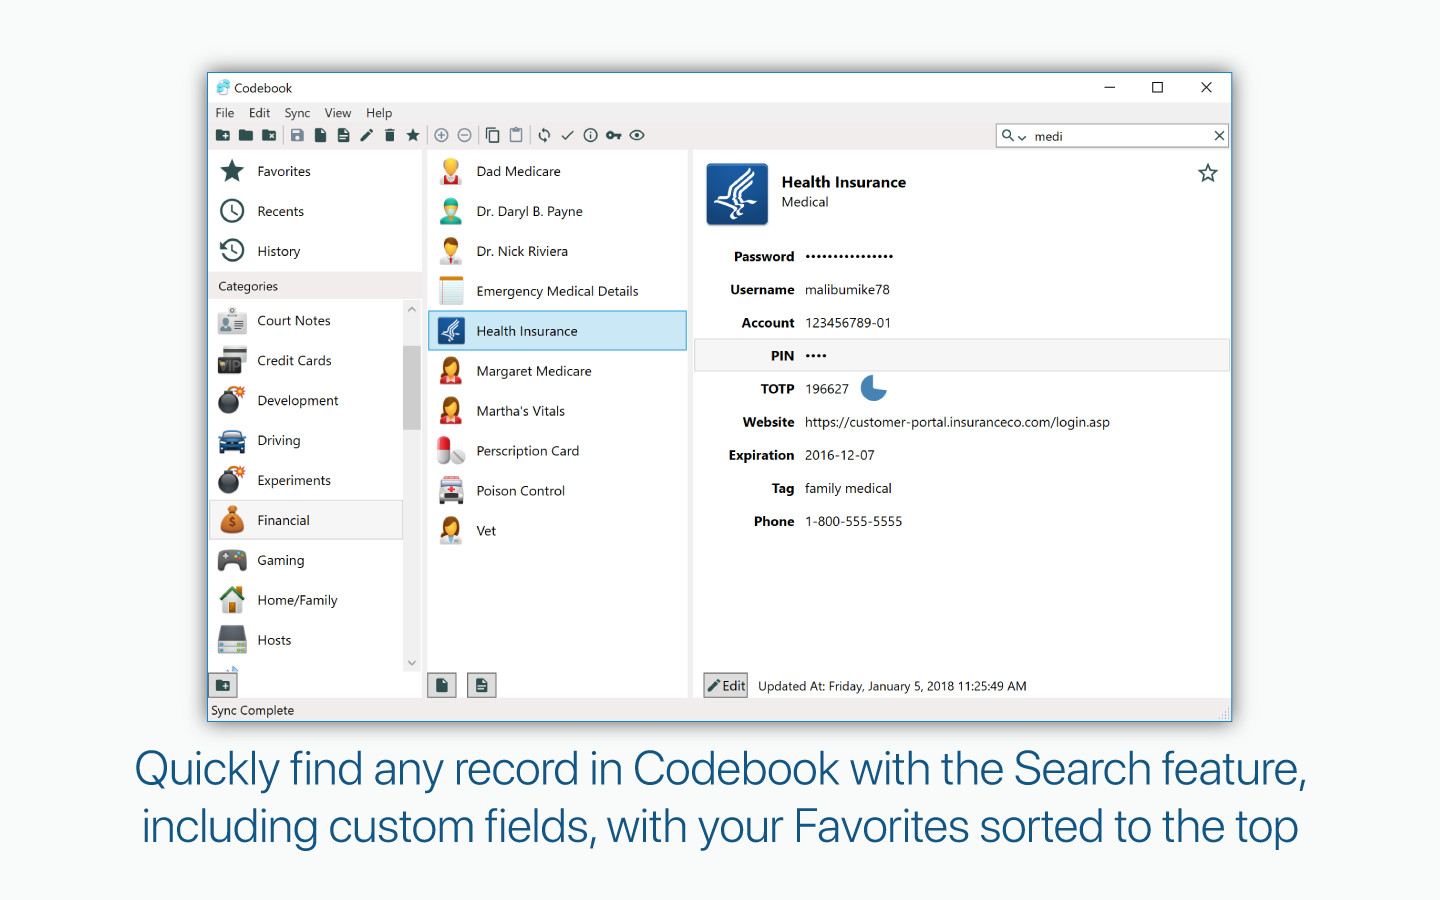The width and height of the screenshot is (1440, 900).
Task: Select Recents in the sidebar
Action: click(315, 211)
